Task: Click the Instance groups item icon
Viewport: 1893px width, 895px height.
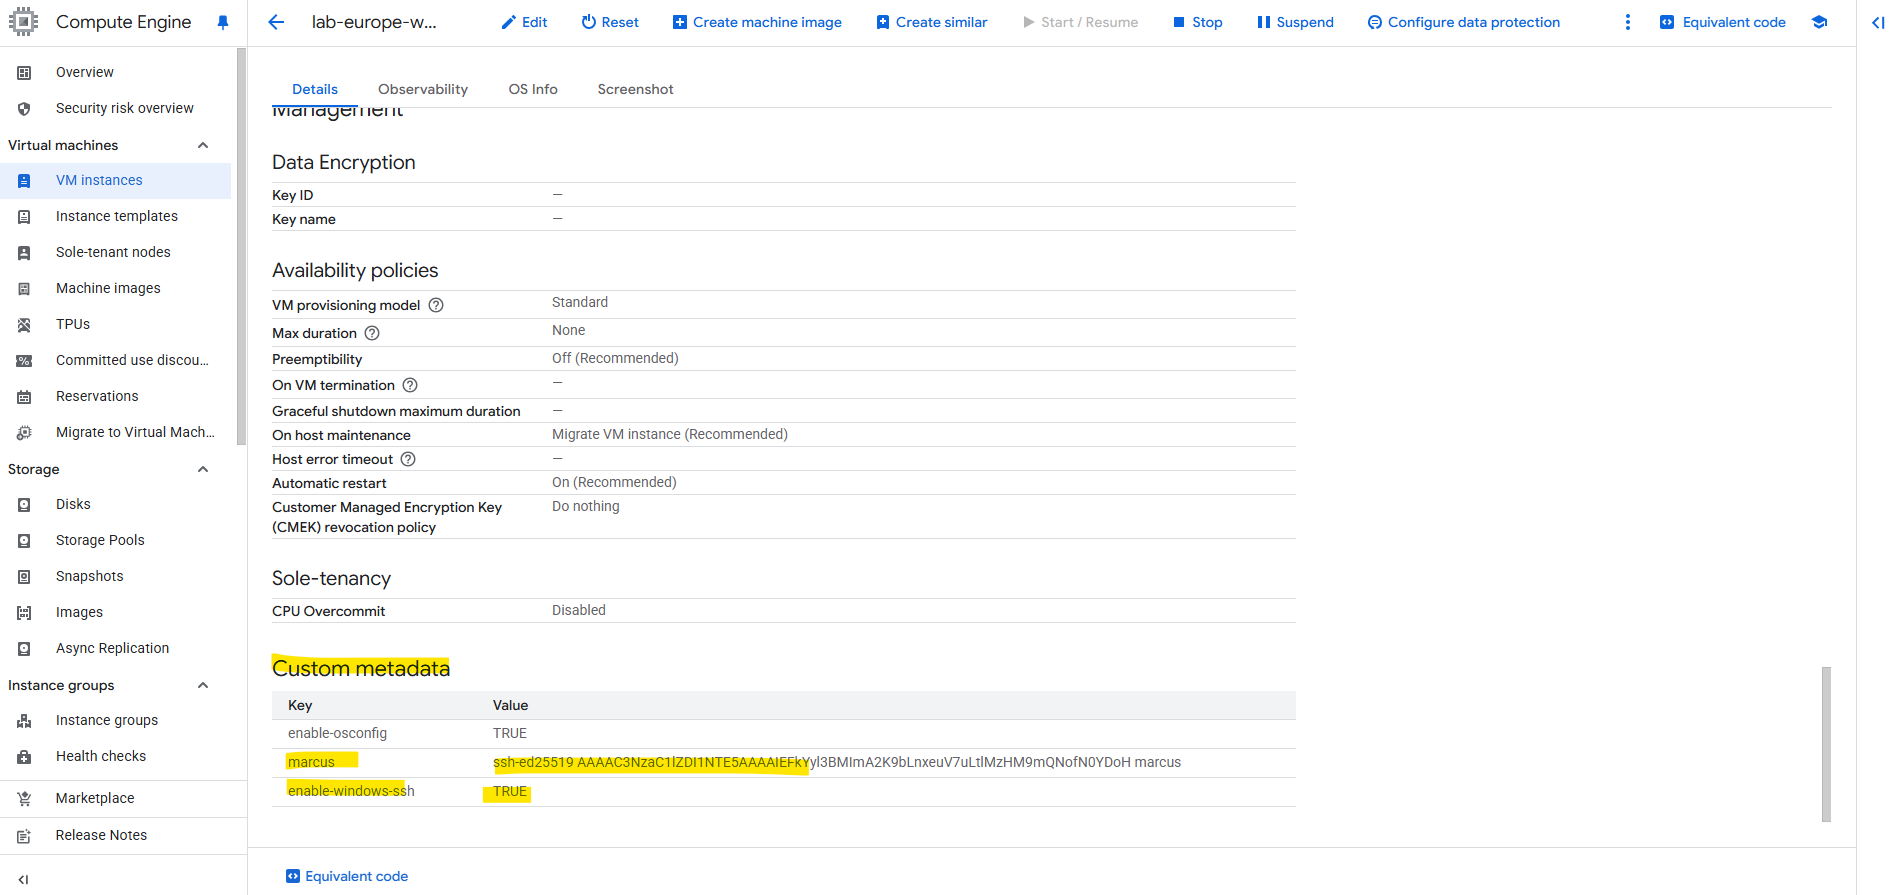Action: [24, 721]
